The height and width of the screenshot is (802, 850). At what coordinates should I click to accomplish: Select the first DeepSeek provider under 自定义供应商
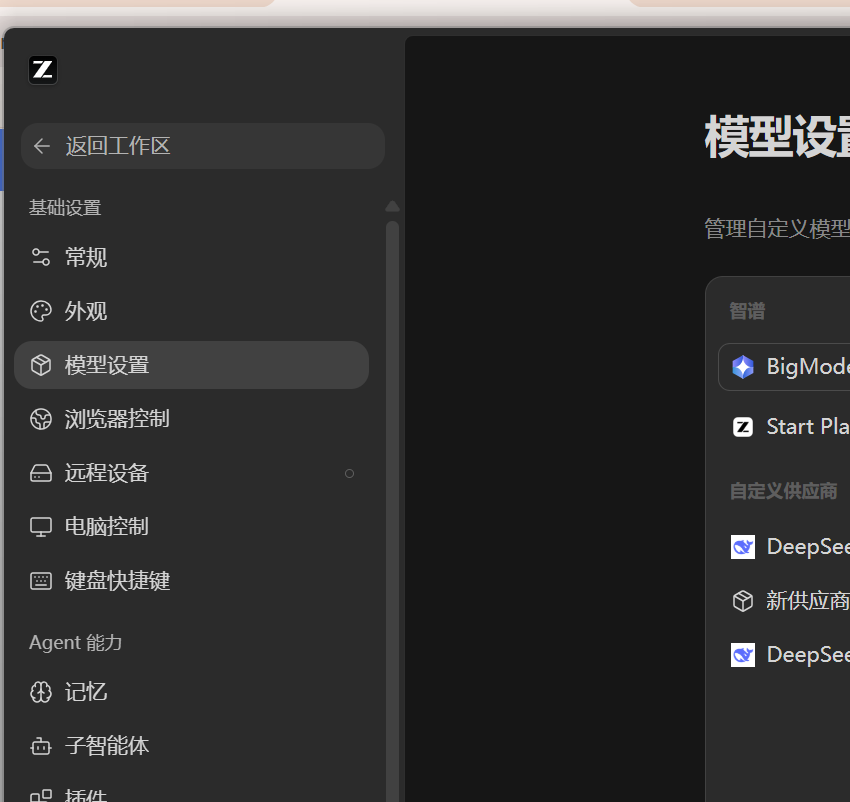[784, 547]
